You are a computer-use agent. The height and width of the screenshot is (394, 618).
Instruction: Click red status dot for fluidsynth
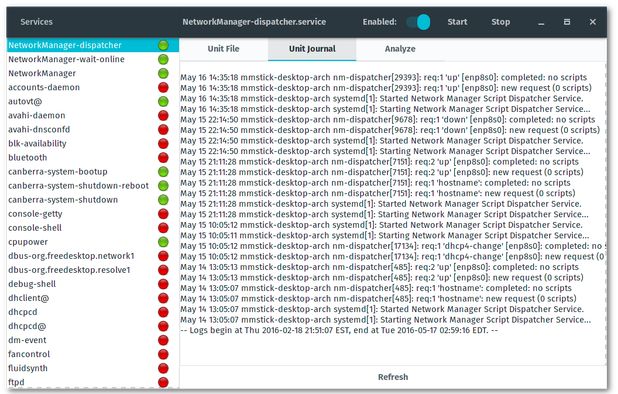click(163, 368)
